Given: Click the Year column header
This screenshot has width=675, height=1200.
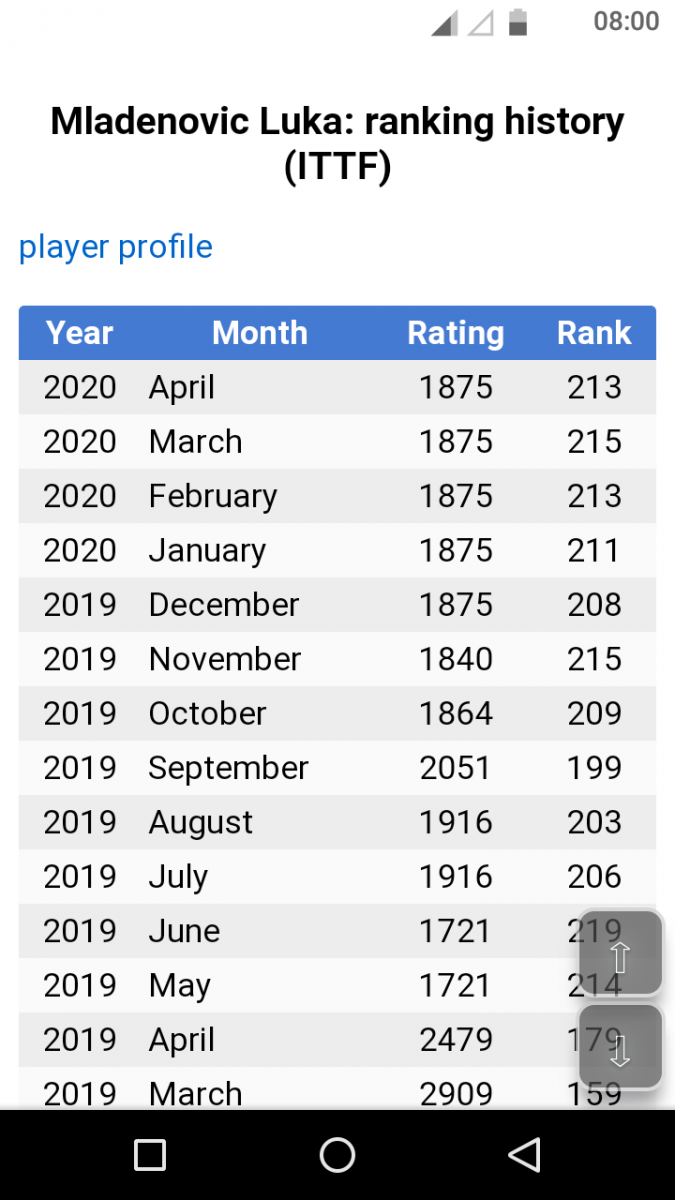Looking at the screenshot, I should click(80, 333).
